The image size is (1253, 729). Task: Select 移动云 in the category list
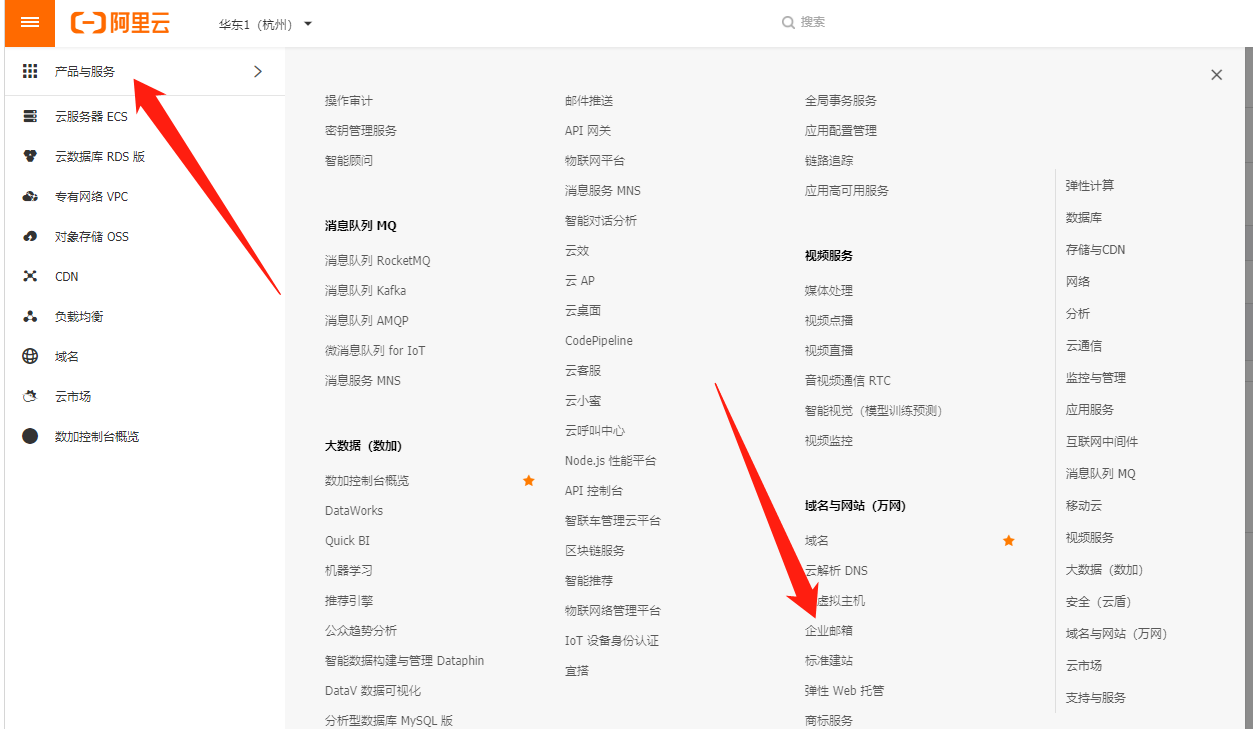click(1084, 506)
